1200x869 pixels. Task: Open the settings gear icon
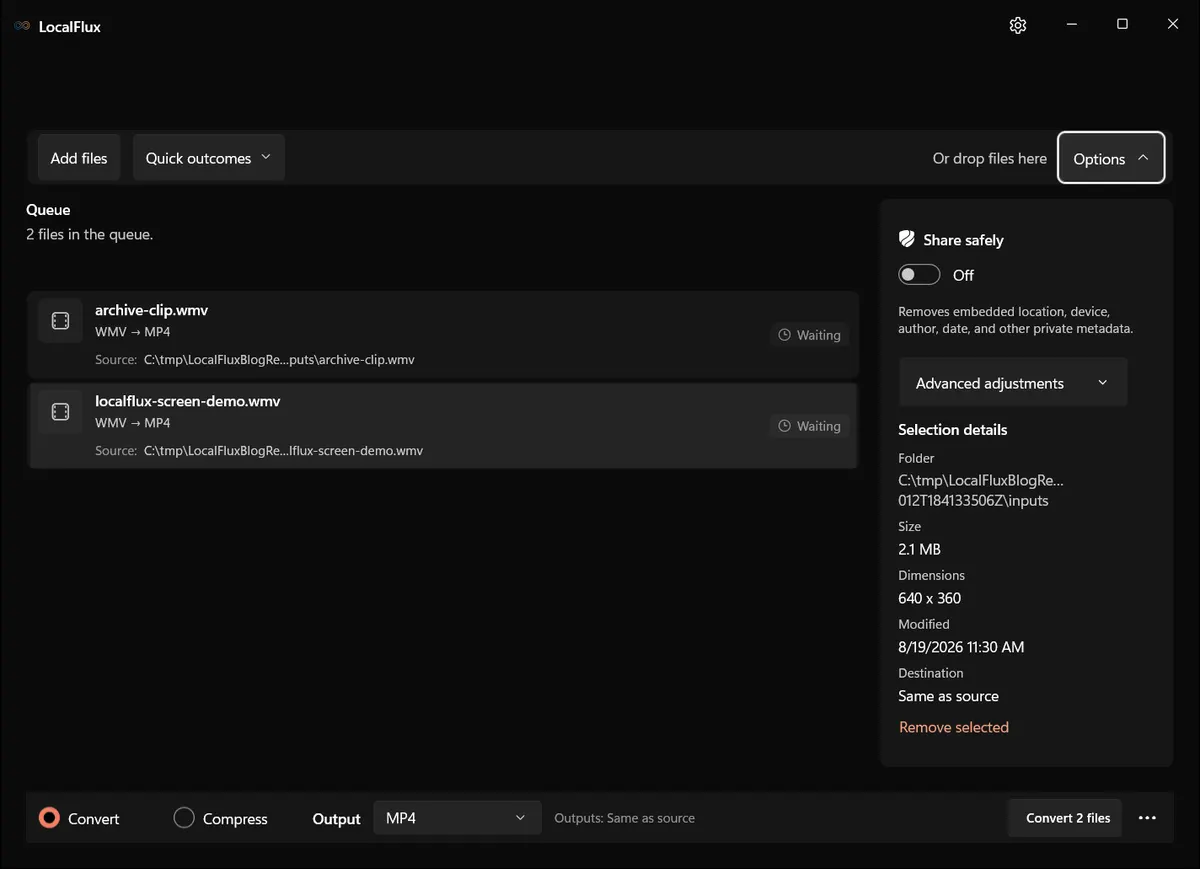click(x=1018, y=25)
